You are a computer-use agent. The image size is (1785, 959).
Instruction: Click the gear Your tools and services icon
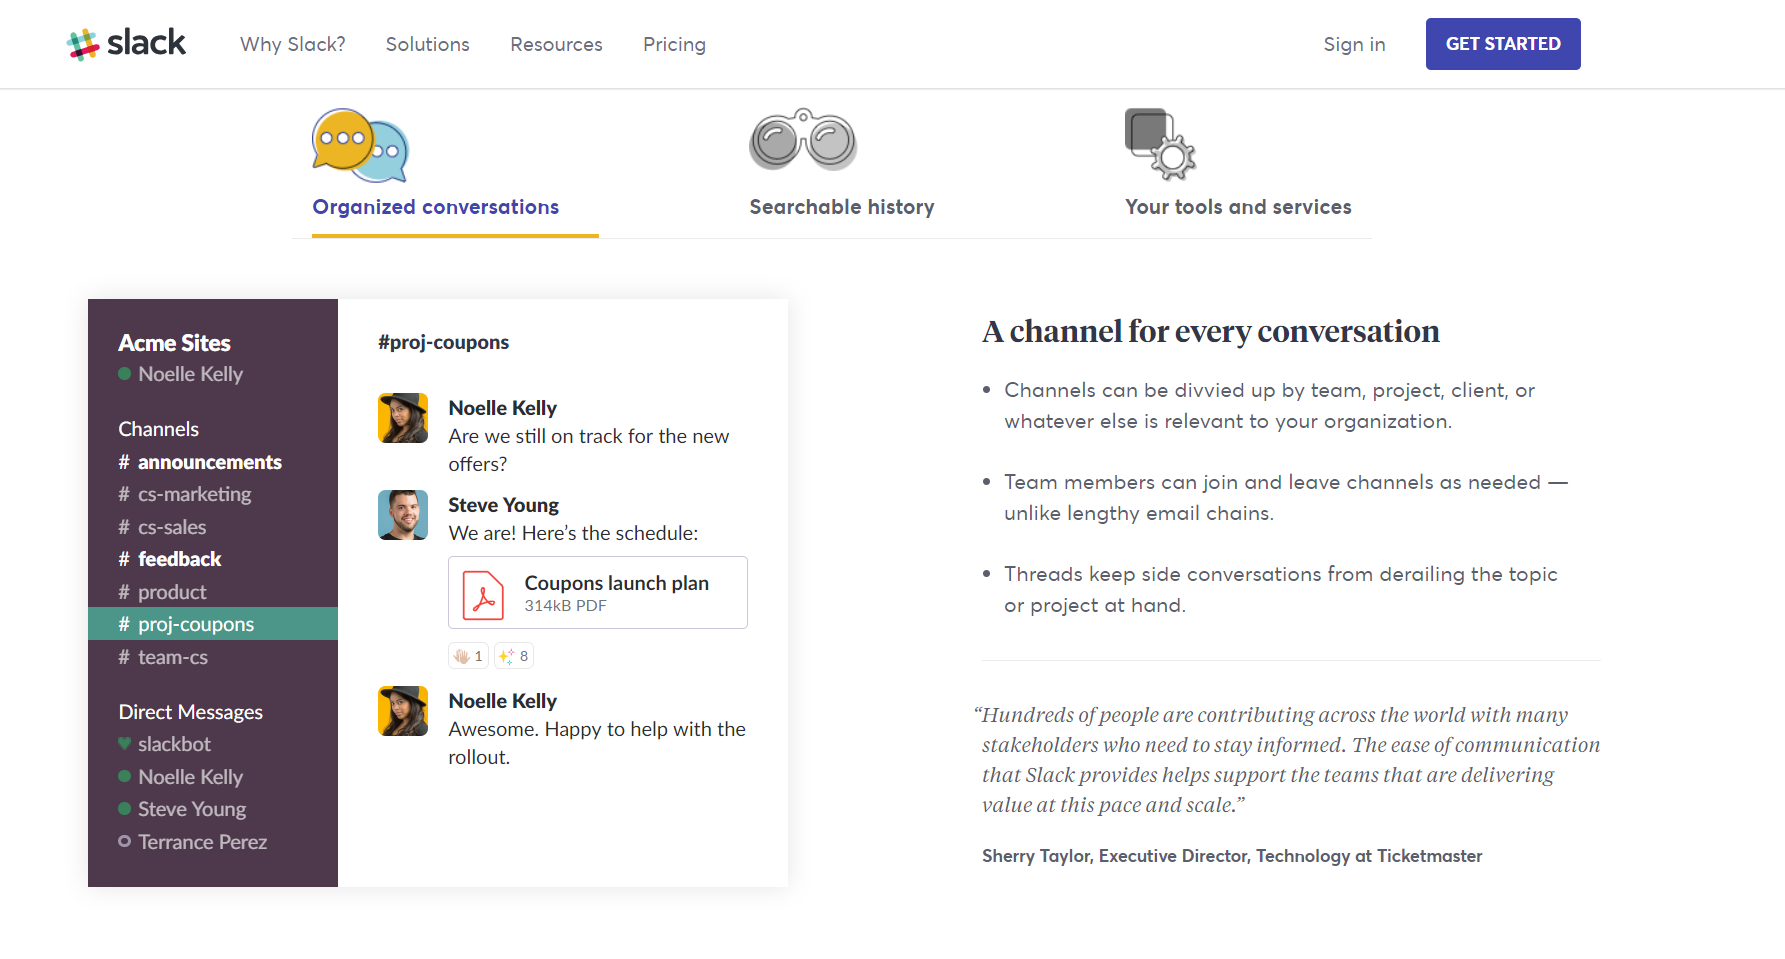coord(1160,144)
